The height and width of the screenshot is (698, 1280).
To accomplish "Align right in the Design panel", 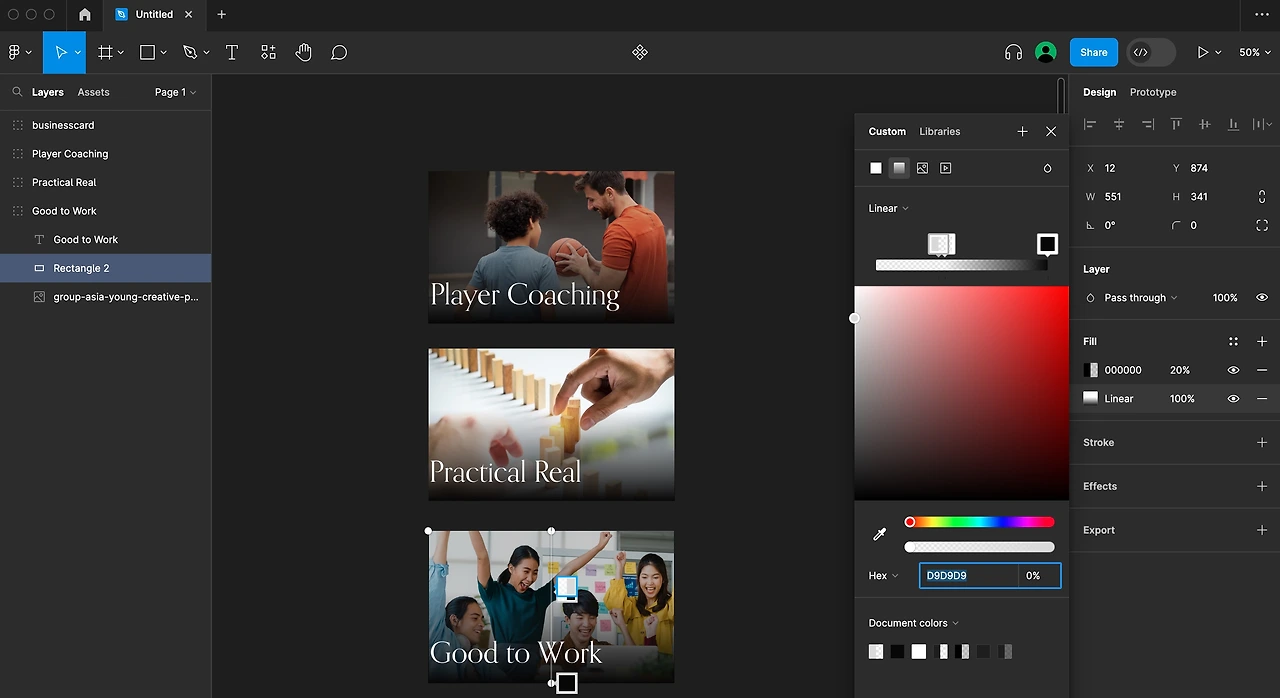I will (1148, 124).
